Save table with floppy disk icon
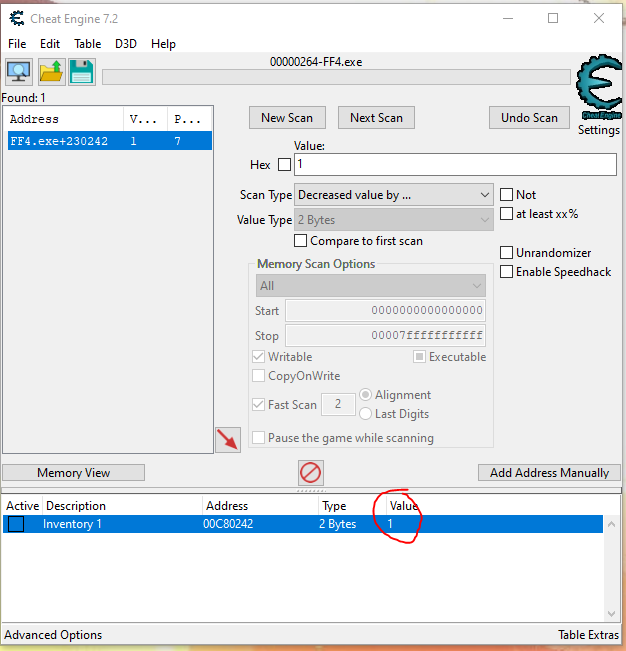626x651 pixels. tap(82, 72)
